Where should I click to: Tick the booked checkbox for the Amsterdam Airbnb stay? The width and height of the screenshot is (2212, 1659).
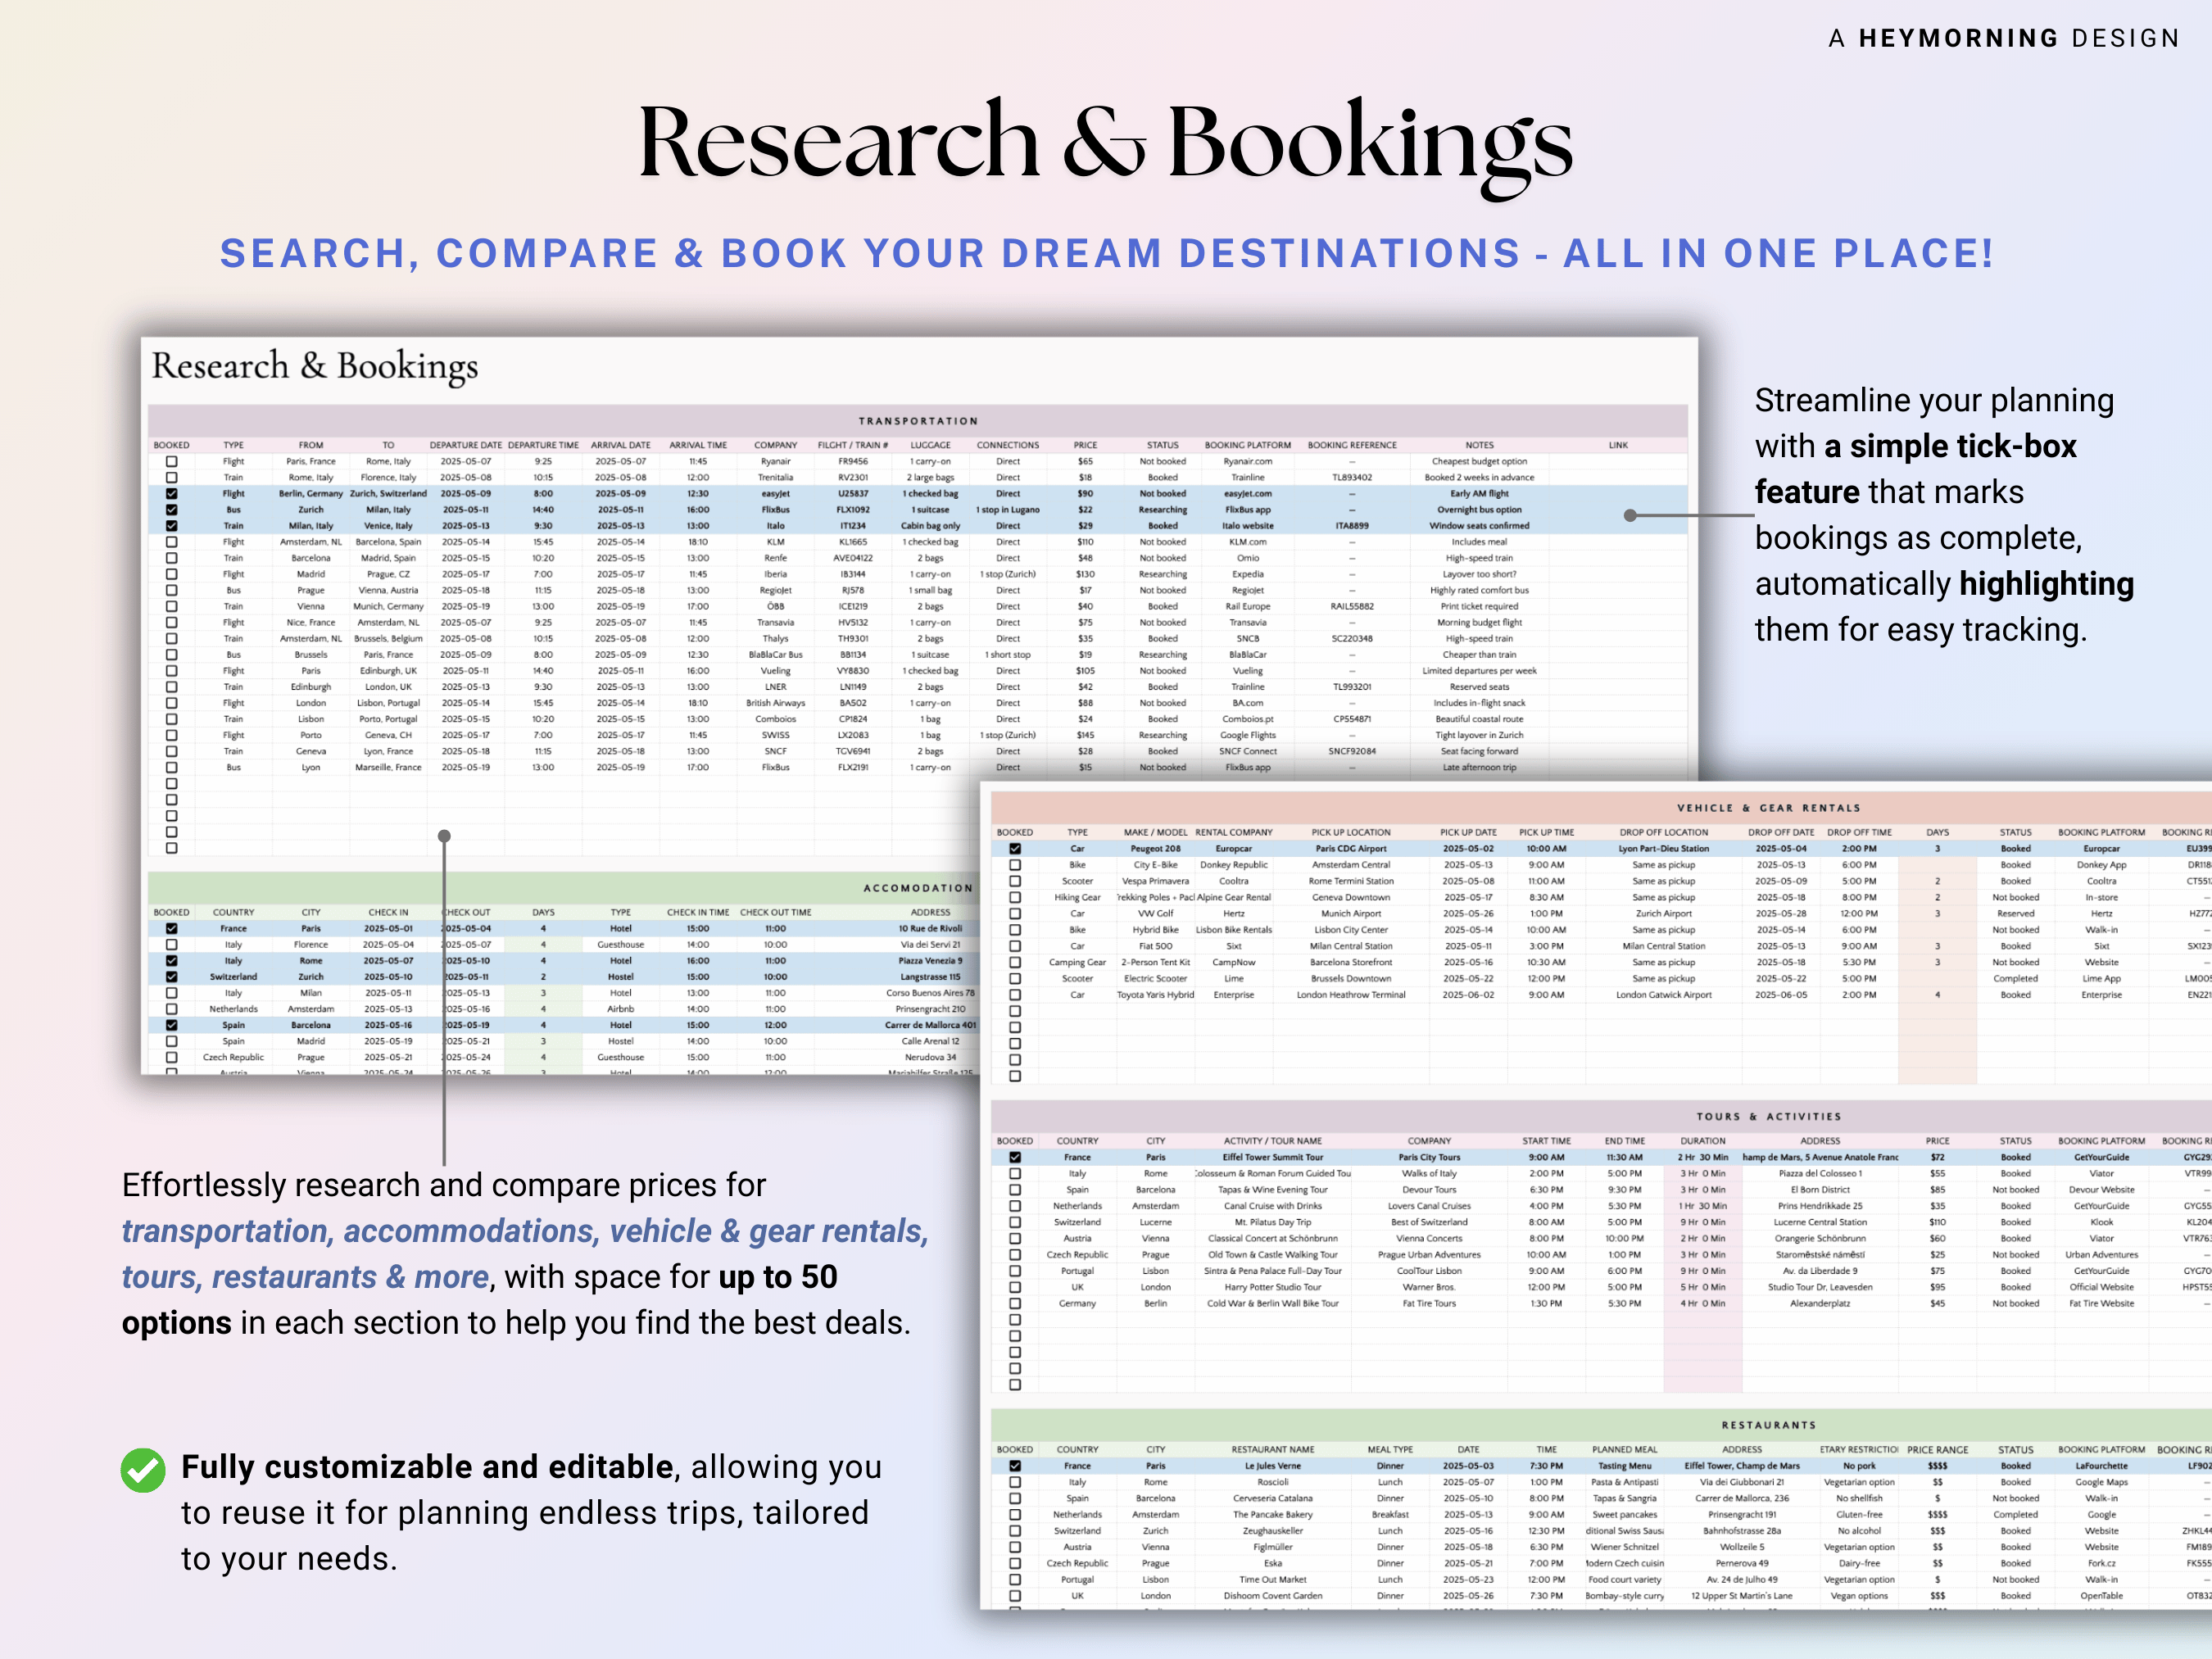pyautogui.click(x=172, y=1009)
